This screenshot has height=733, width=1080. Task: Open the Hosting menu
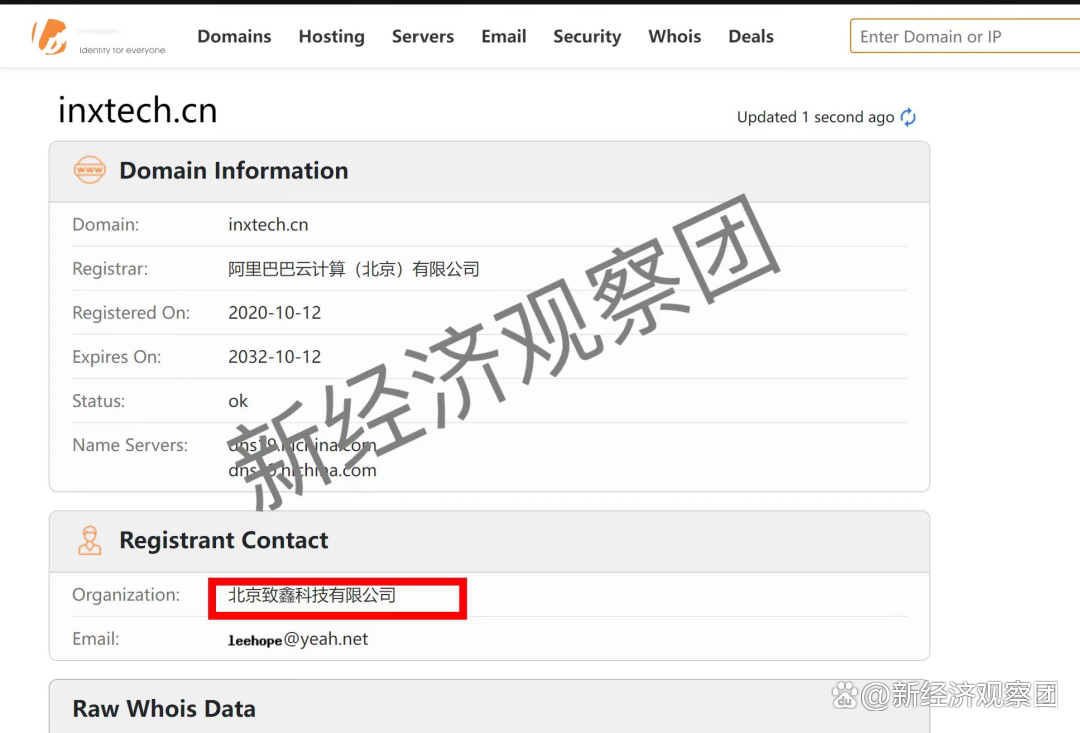(331, 37)
